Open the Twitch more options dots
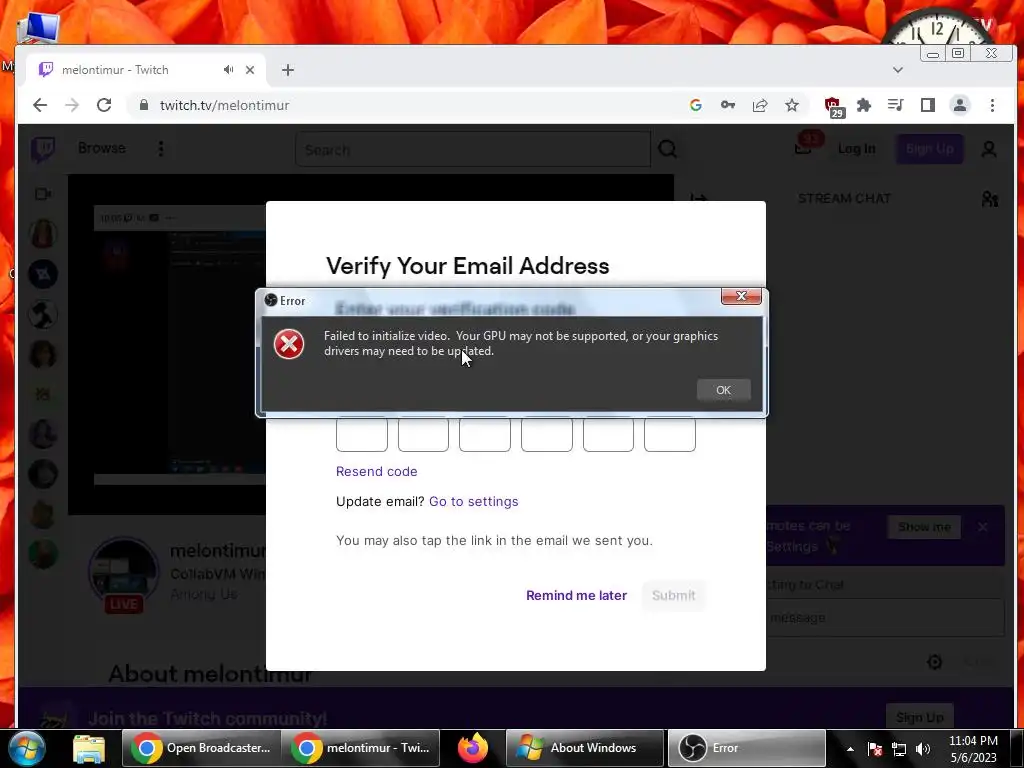 click(161, 149)
